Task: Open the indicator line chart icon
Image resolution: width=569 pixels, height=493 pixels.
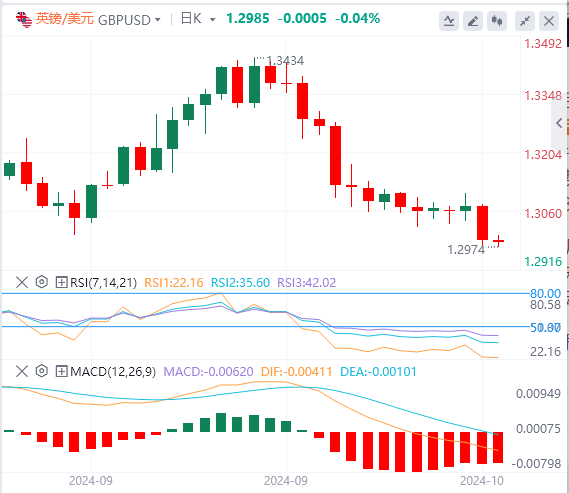Action: (x=449, y=21)
